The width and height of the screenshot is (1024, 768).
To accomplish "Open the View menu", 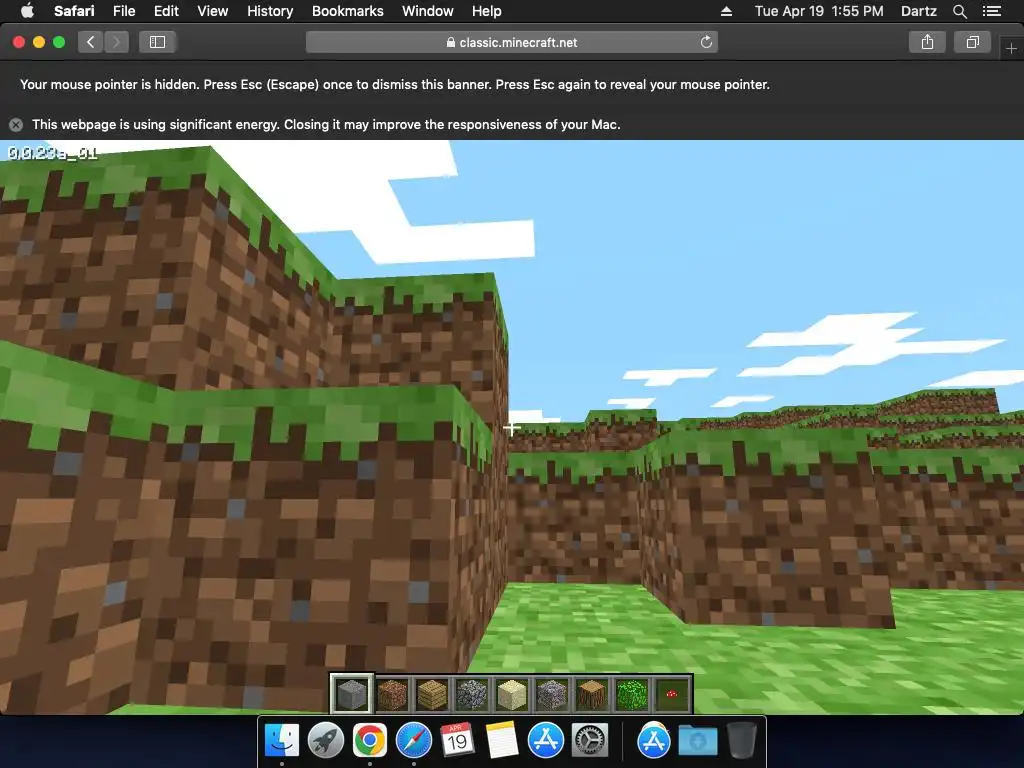I will point(212,11).
